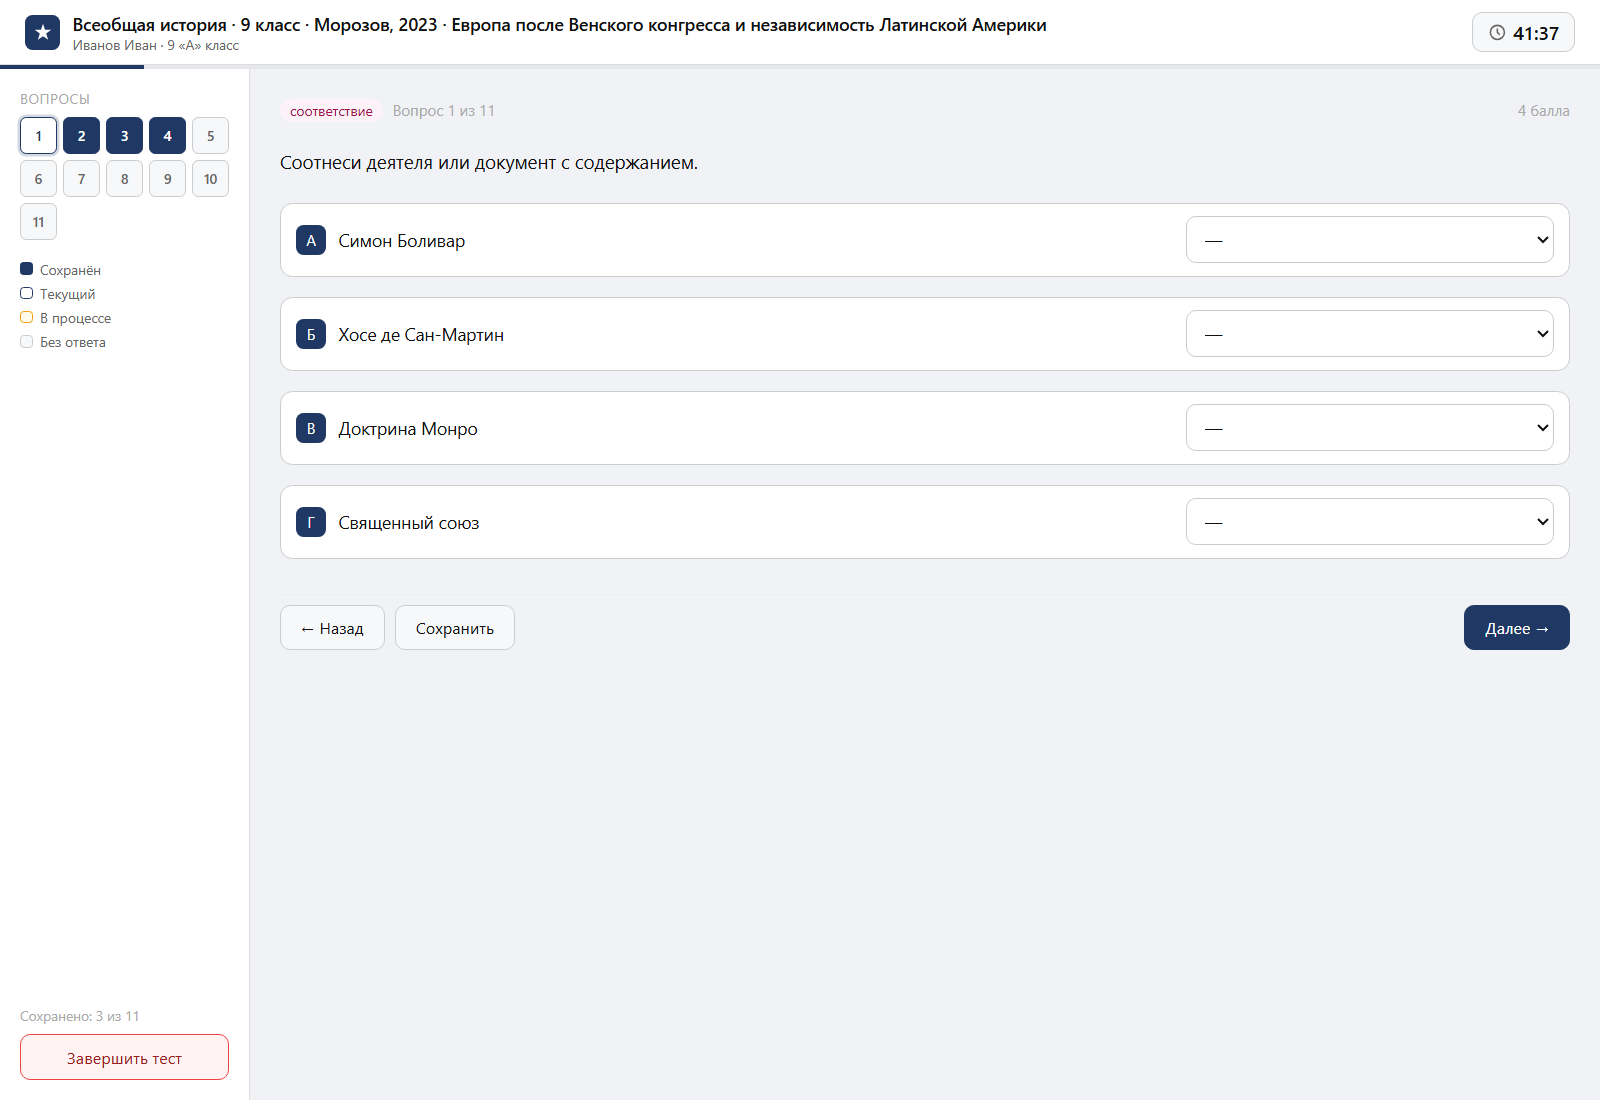Click the В процессе legend color marker
1600x1100 pixels.
pyautogui.click(x=27, y=317)
